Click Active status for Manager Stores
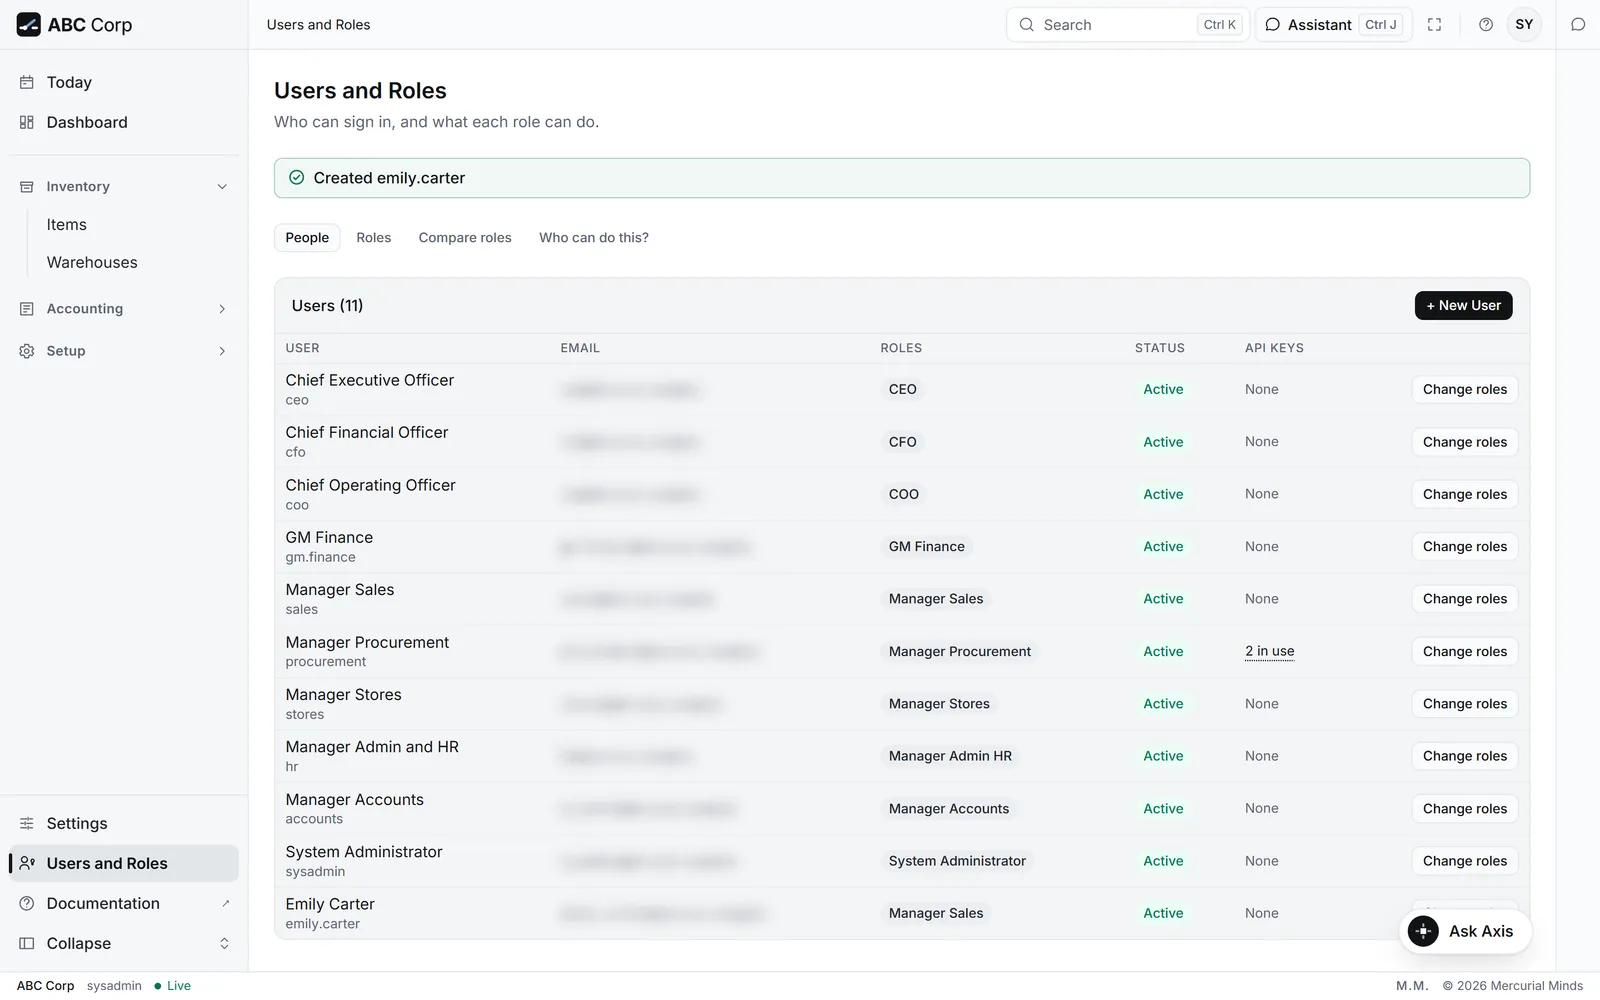1600x1000 pixels. (x=1163, y=704)
